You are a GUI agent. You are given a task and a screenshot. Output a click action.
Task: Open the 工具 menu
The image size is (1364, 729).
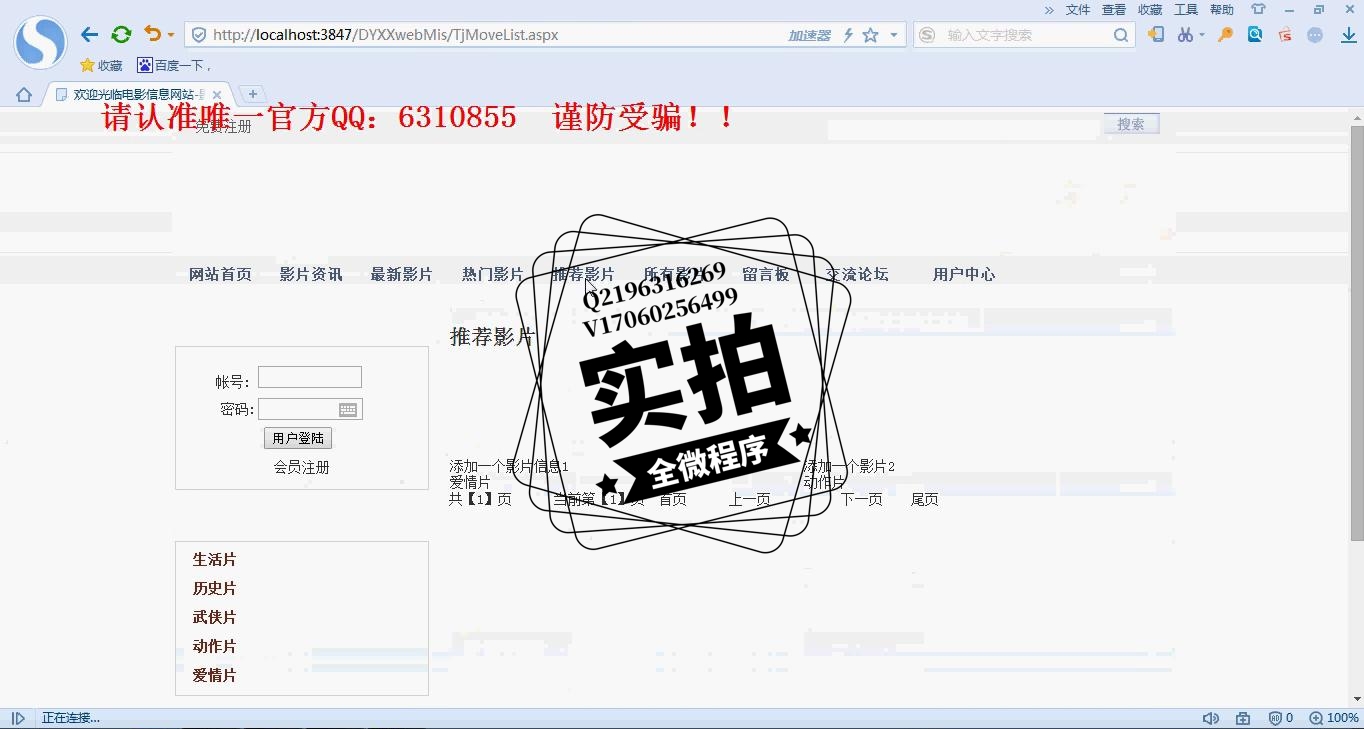(1186, 10)
